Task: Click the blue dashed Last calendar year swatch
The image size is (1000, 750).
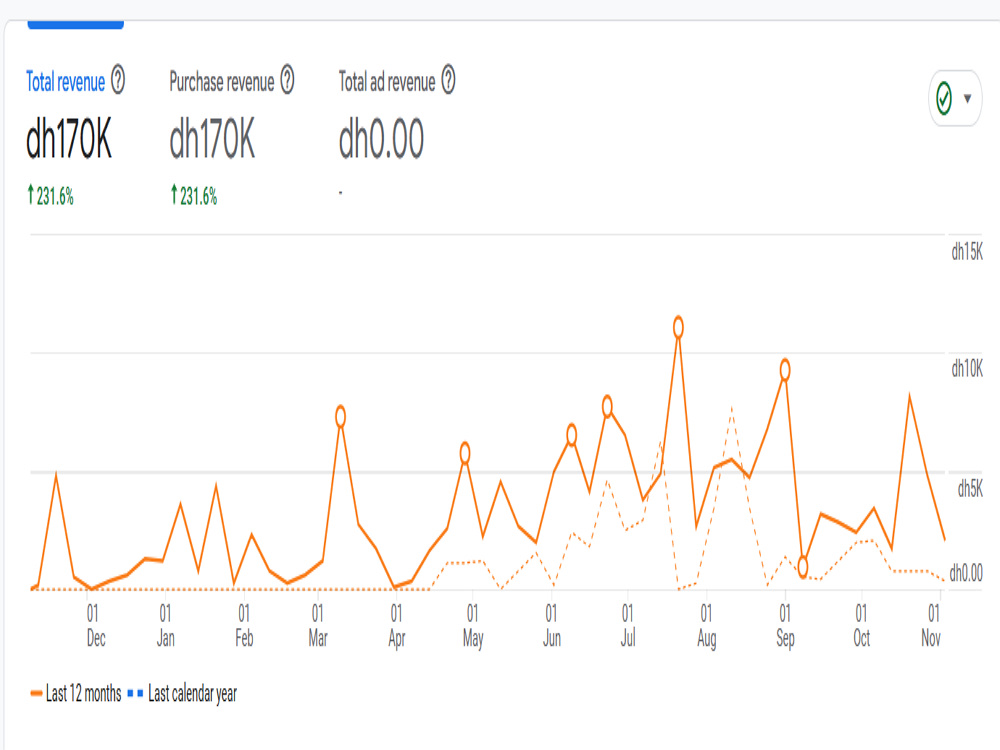Action: (135, 693)
